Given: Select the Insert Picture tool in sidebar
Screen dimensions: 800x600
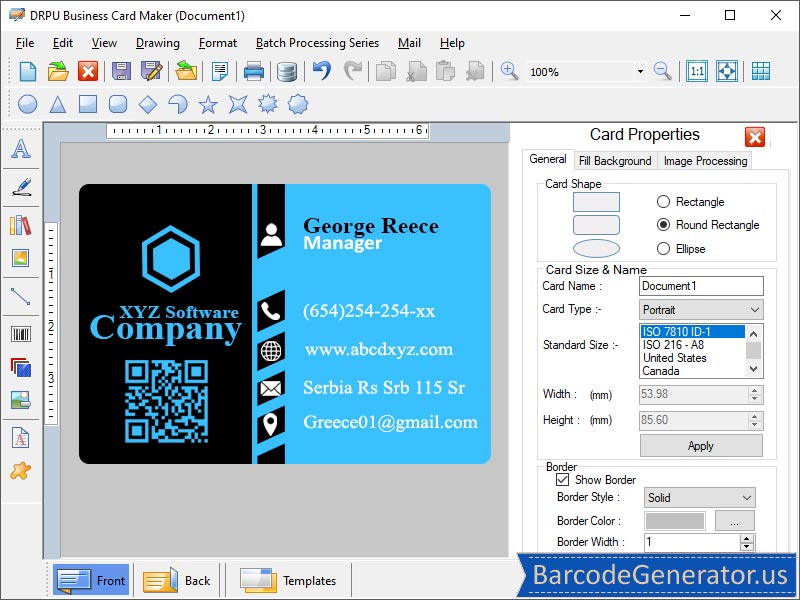Looking at the screenshot, I should tap(21, 258).
